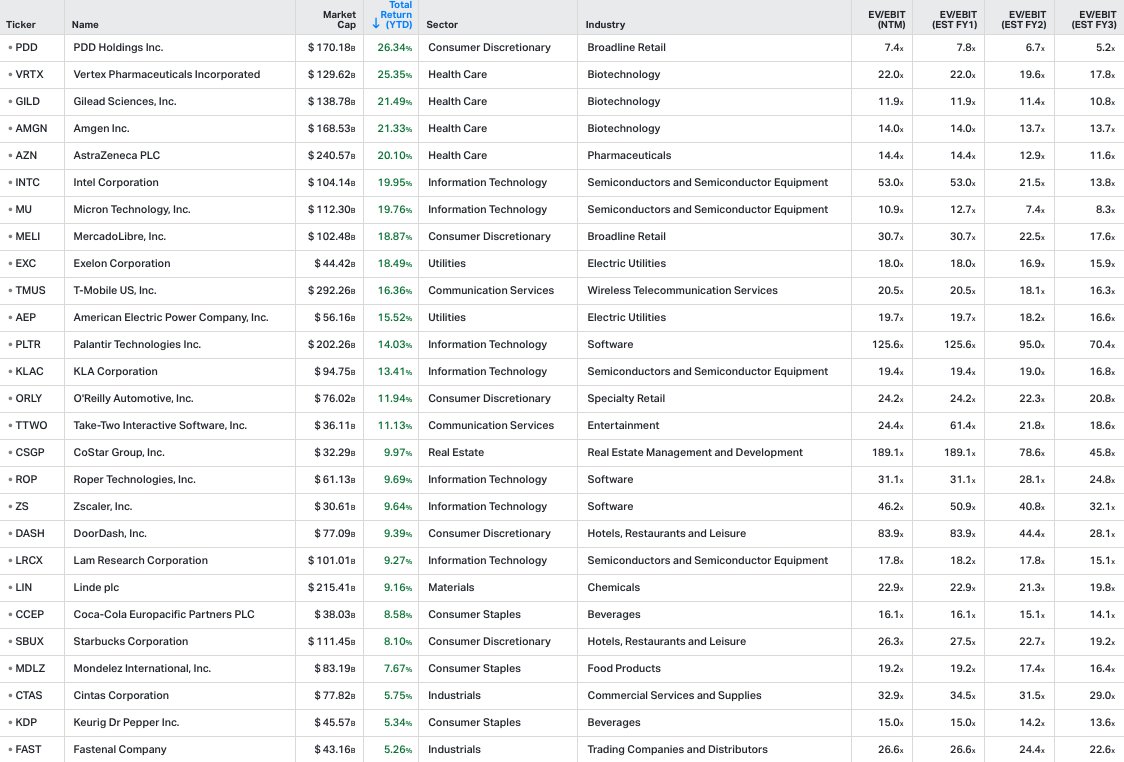The height and width of the screenshot is (762, 1124).
Task: Open the AZN ticker
Action: coord(27,156)
